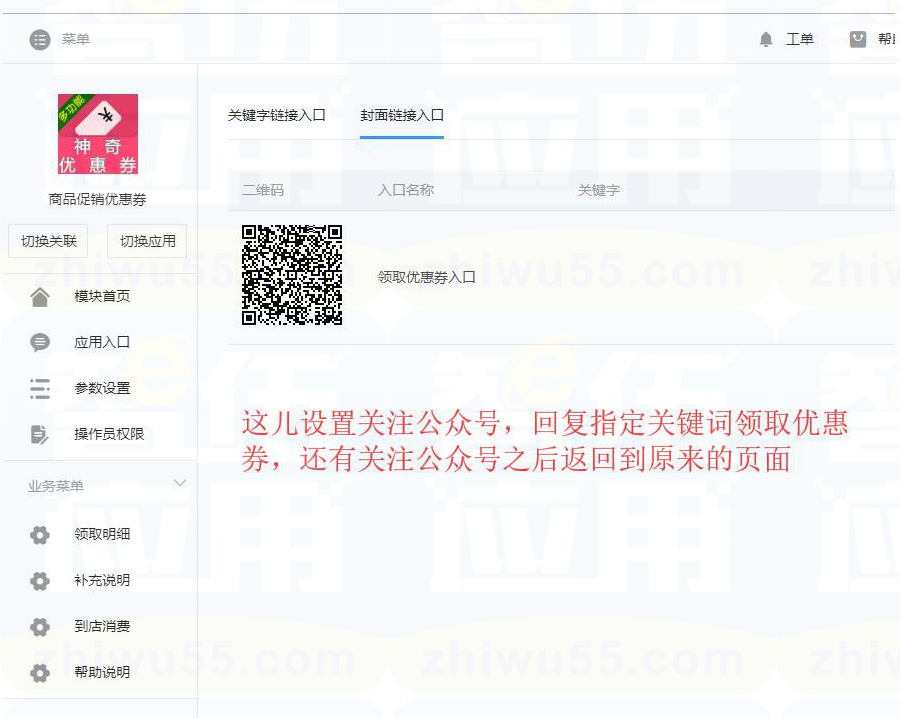Image resolution: width=900 pixels, height=718 pixels.
Task: Open 应用入口 via the chat bubble icon
Action: point(40,343)
